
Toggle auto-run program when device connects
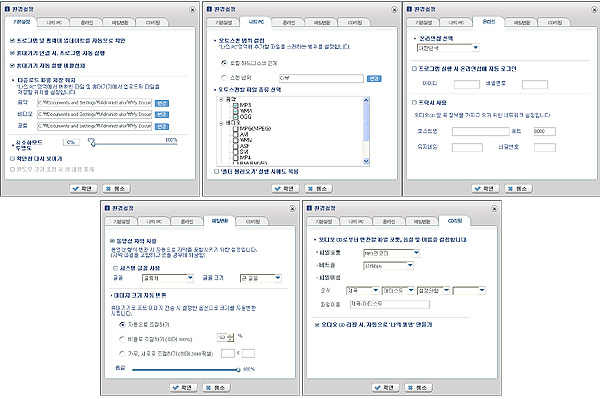pyautogui.click(x=12, y=53)
